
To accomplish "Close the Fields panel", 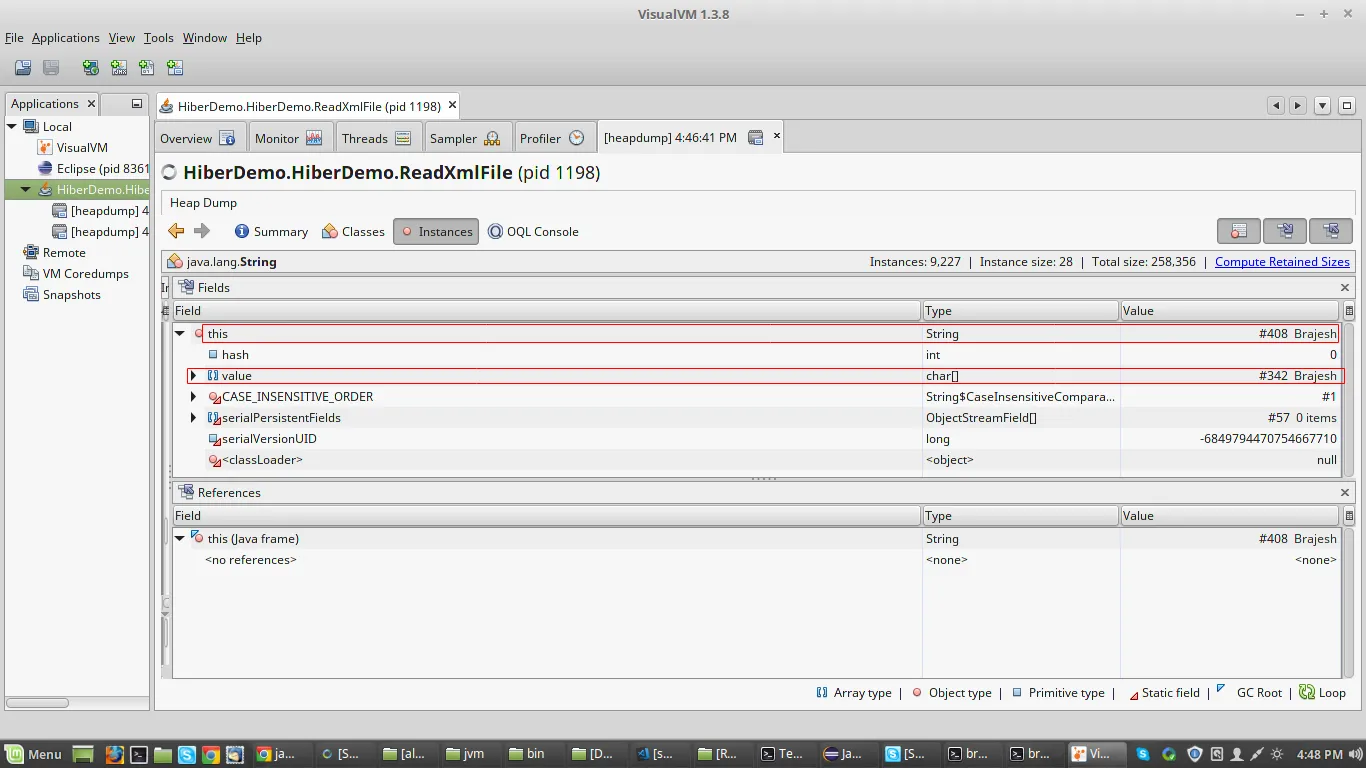I will (1345, 287).
